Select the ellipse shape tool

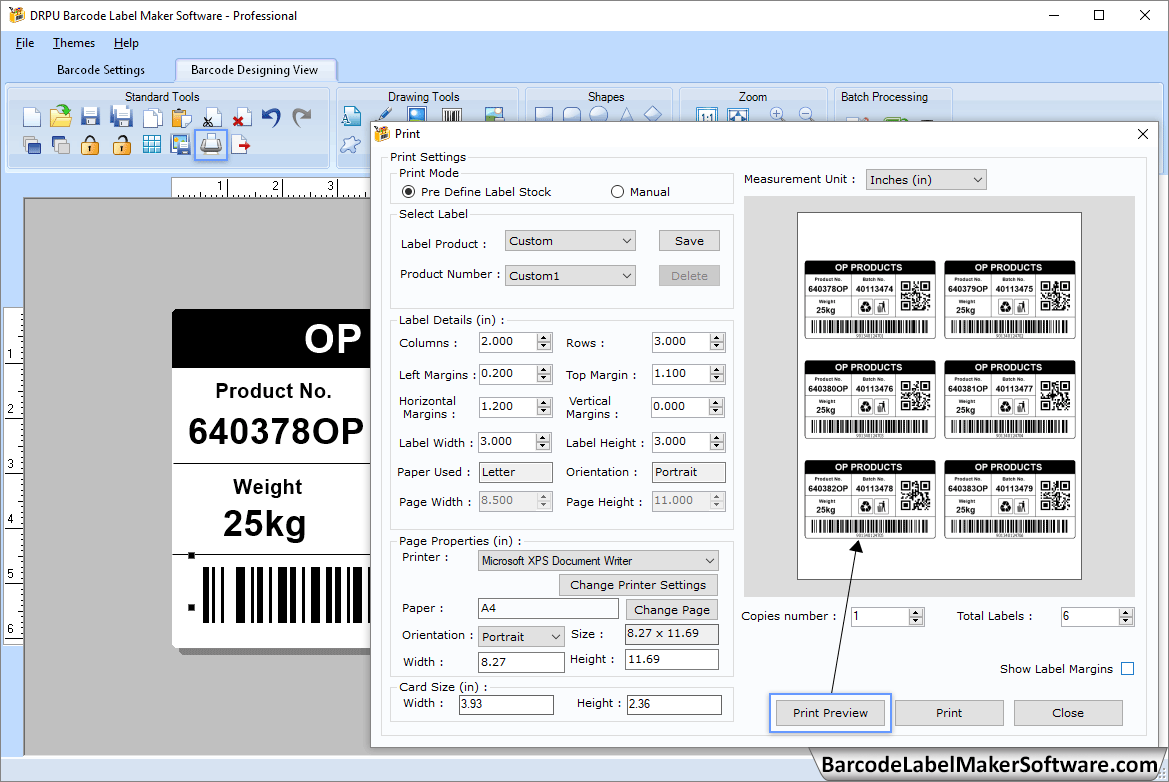[600, 113]
